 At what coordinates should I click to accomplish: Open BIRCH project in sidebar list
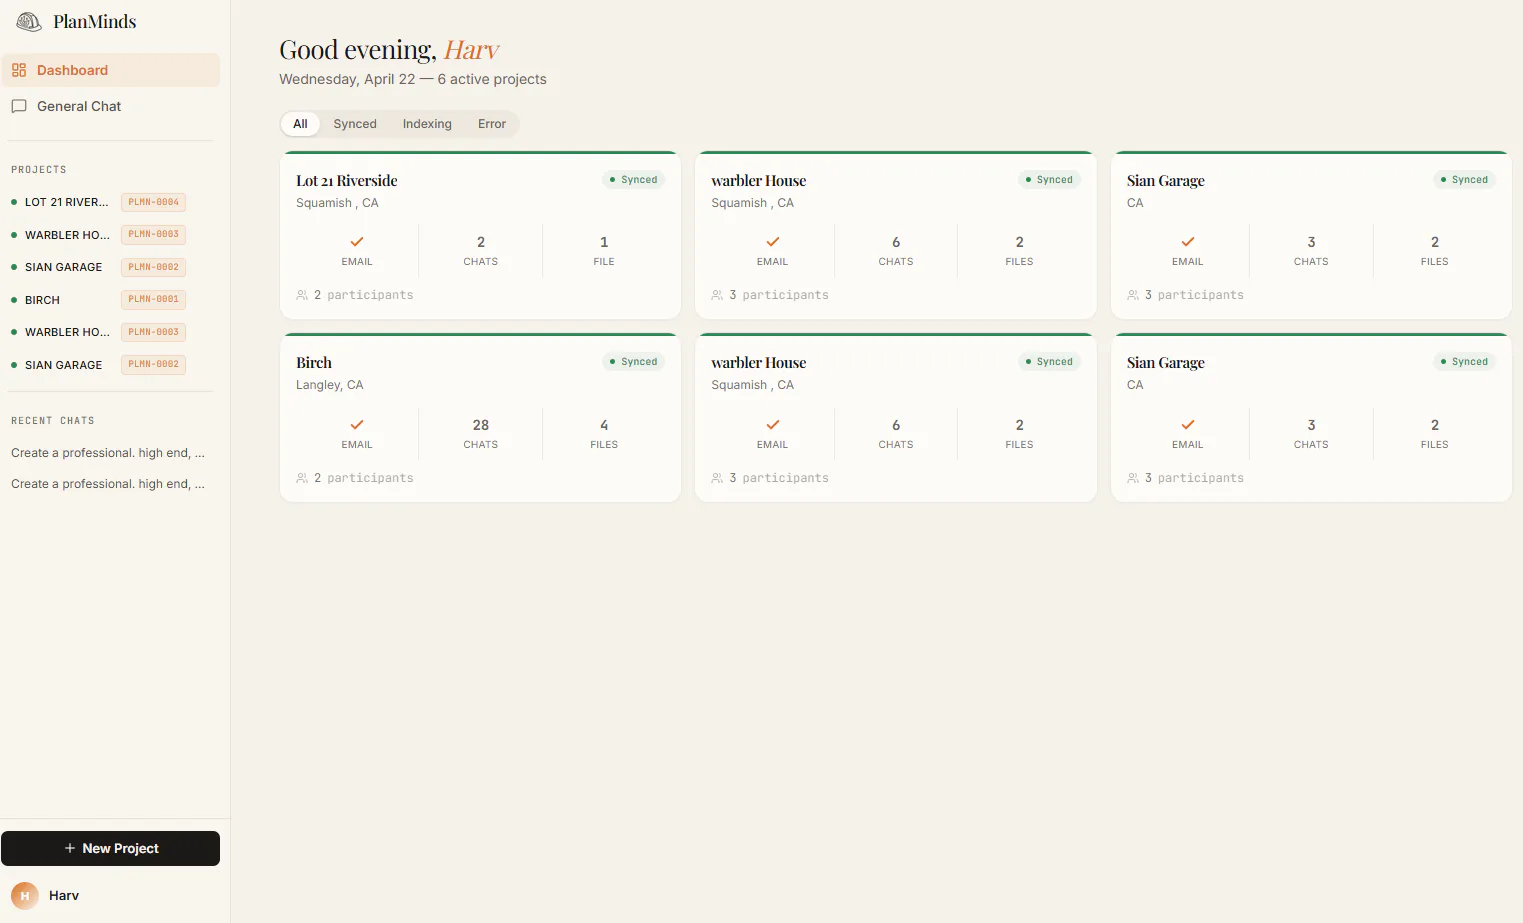coord(43,300)
